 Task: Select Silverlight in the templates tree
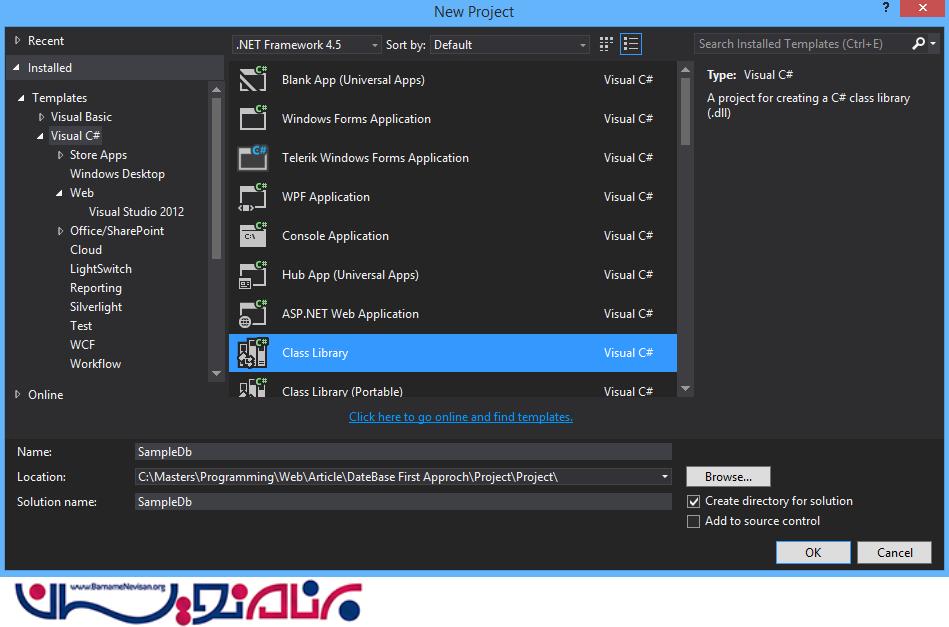[96, 307]
